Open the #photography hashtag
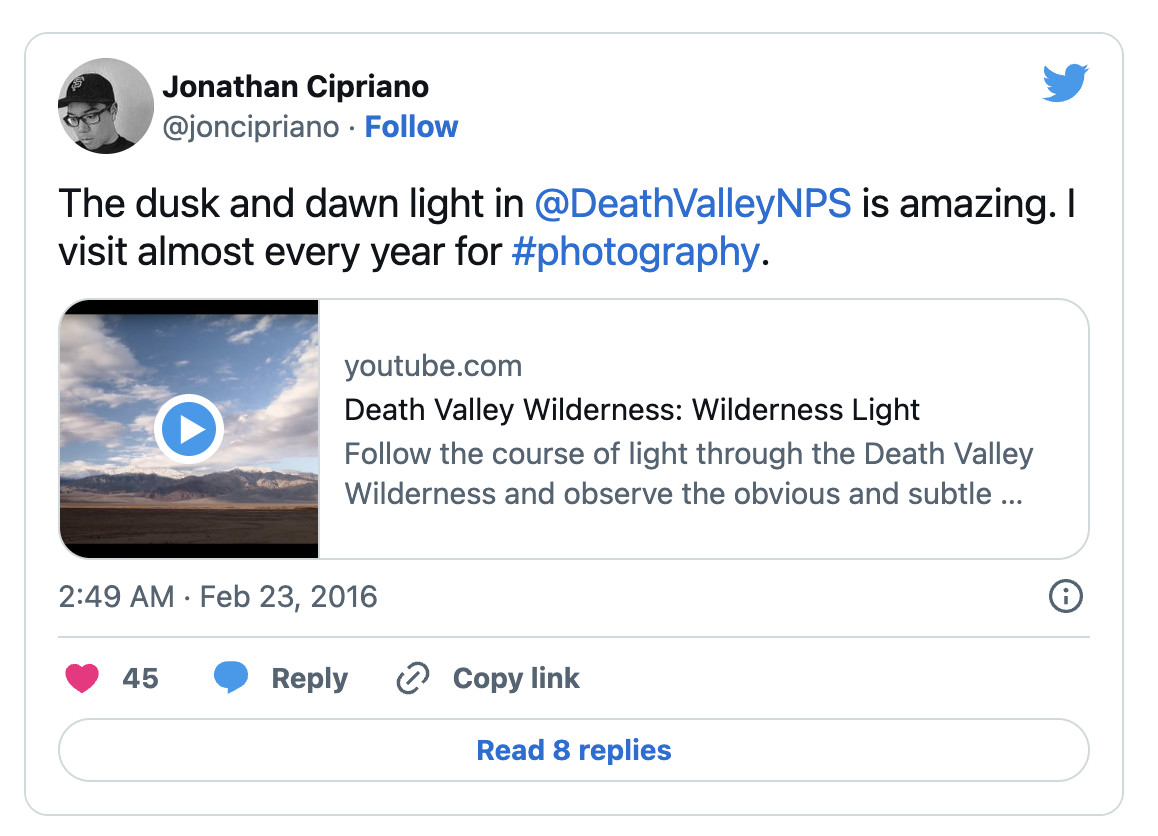1158x836 pixels. point(635,251)
